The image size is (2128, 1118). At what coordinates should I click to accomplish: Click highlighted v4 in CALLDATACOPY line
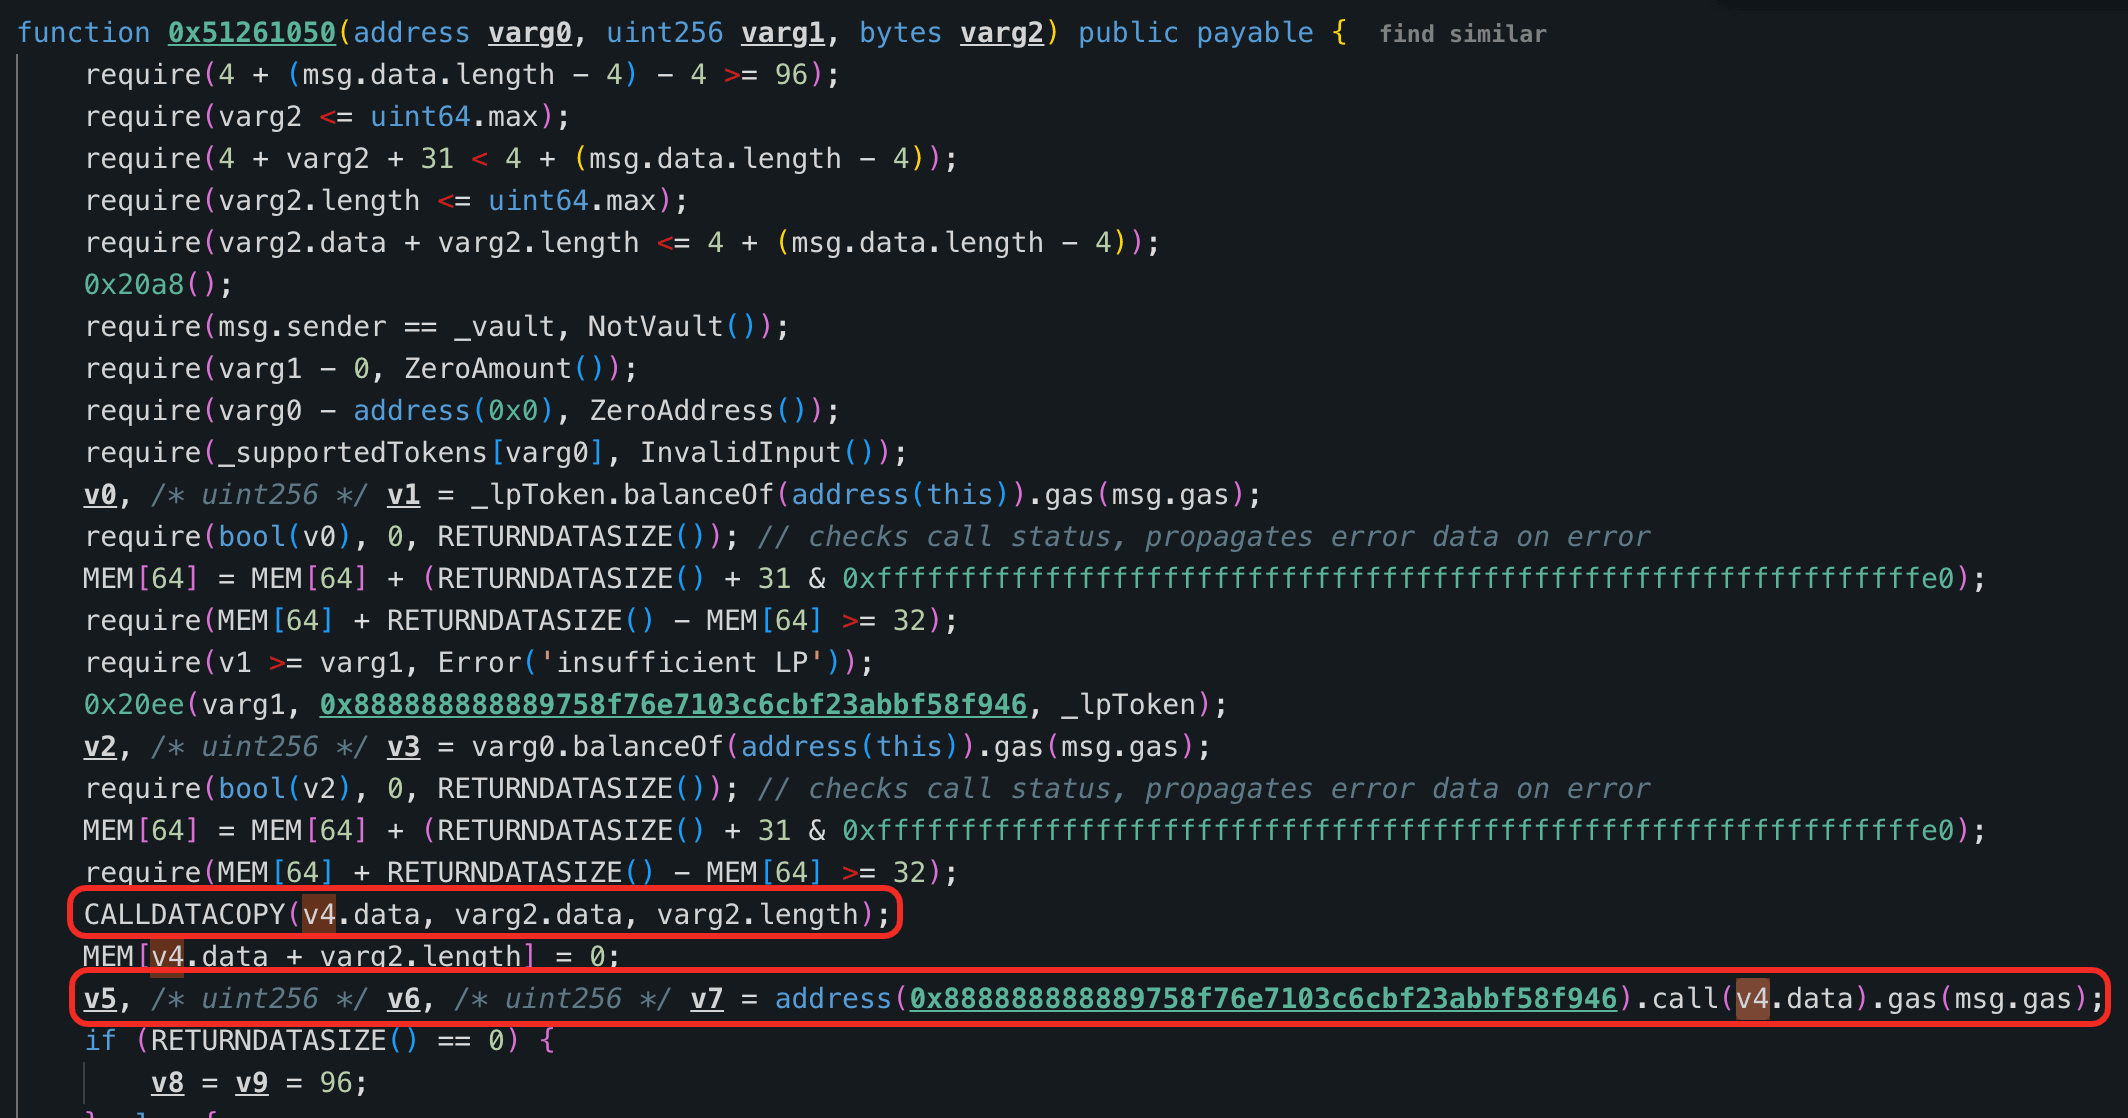[x=319, y=915]
